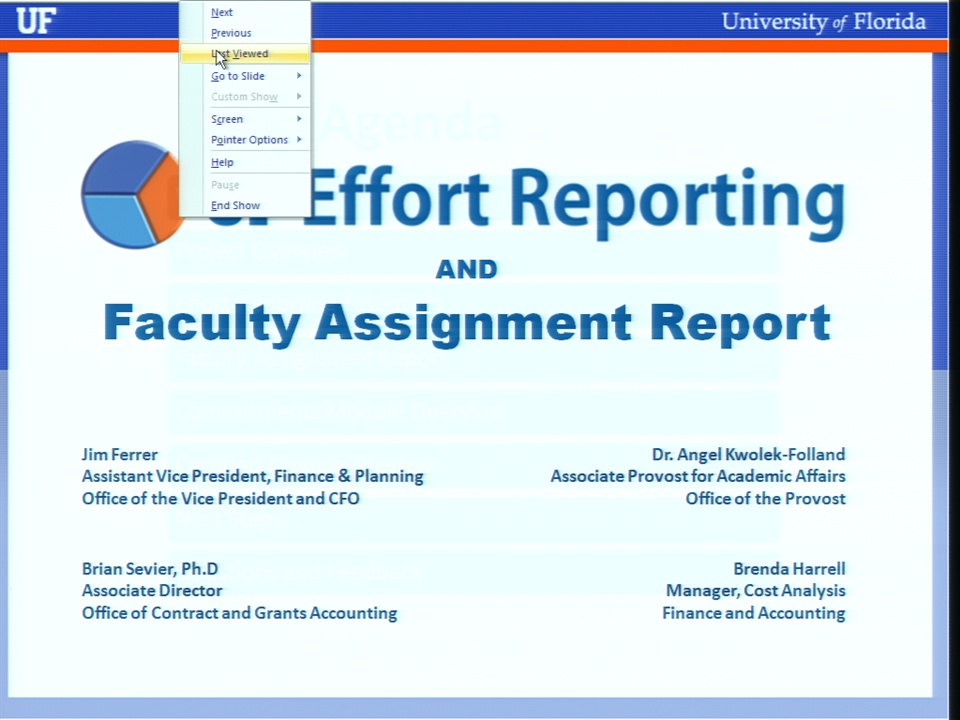
Task: Select Help in the context menu
Action: coord(245,162)
